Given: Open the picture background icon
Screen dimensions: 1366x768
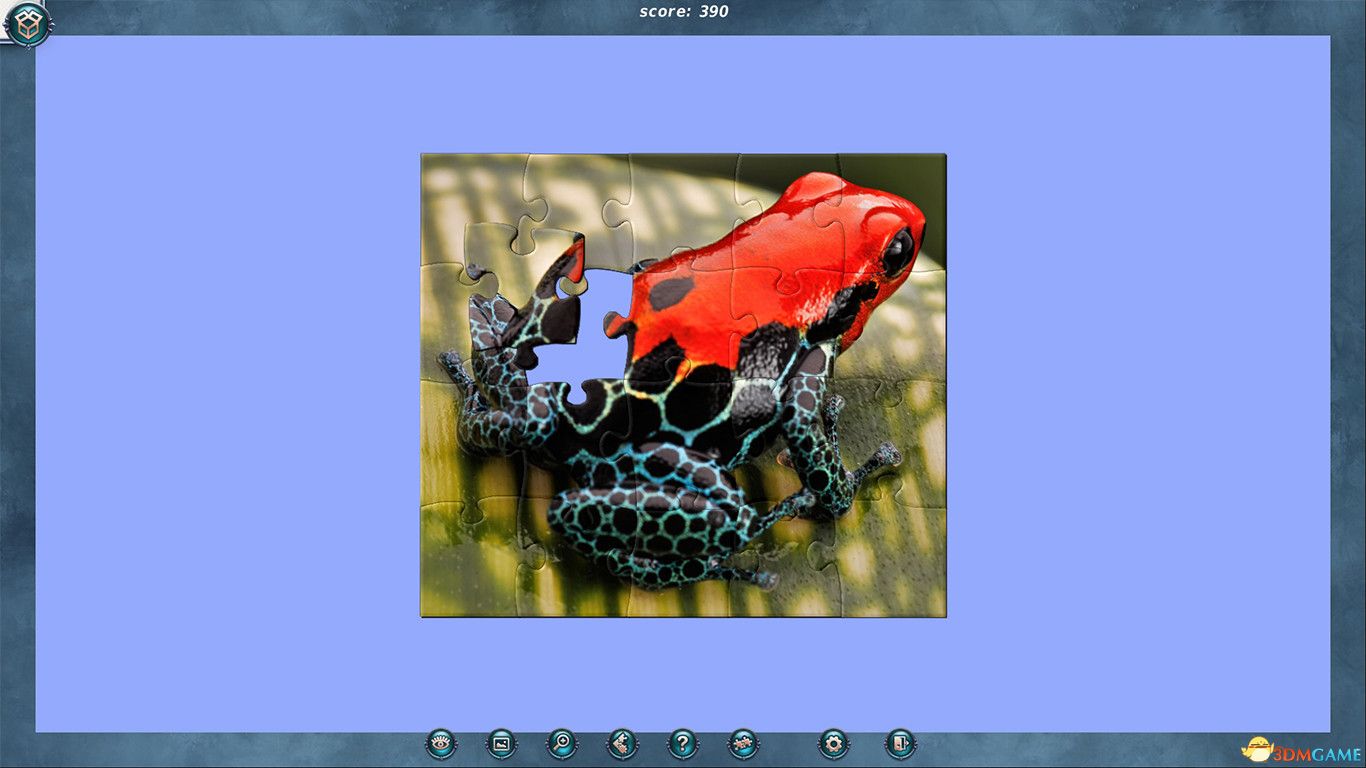Looking at the screenshot, I should click(x=502, y=743).
